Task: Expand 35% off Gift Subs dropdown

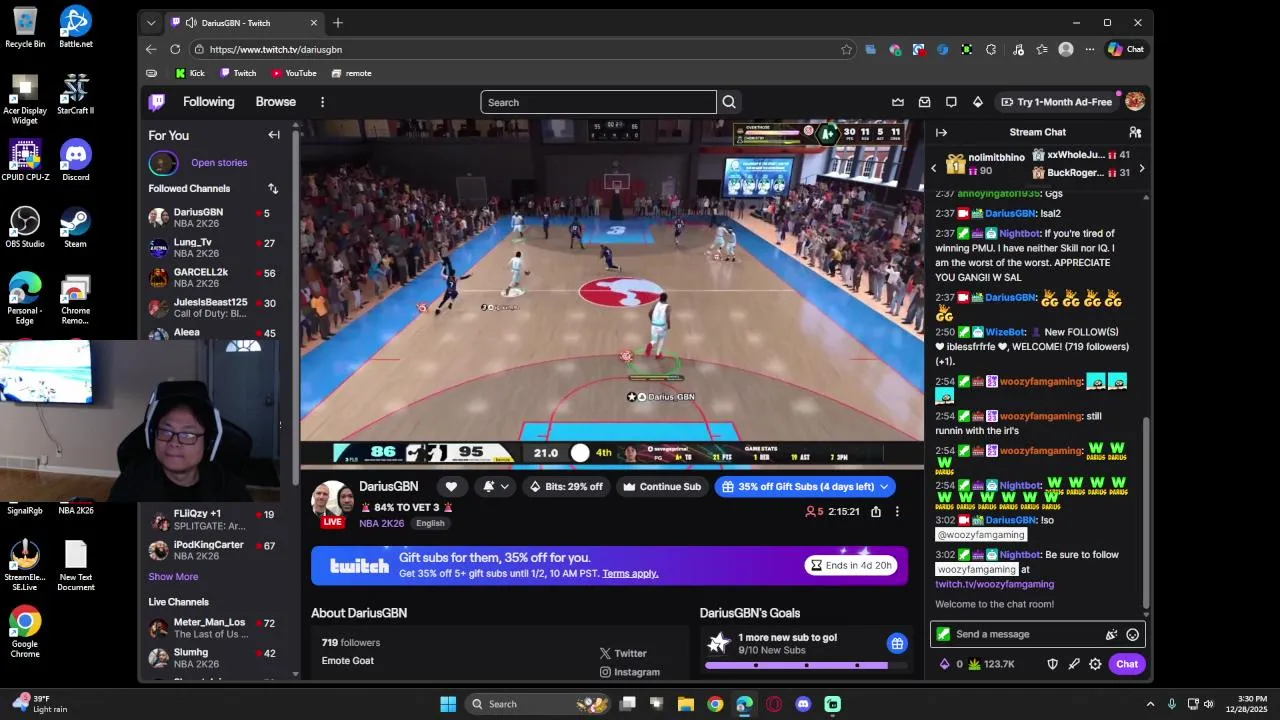Action: click(x=884, y=487)
